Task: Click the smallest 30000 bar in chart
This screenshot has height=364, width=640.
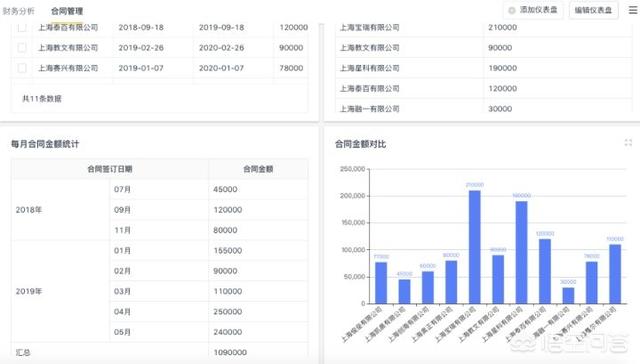Action: click(568, 295)
